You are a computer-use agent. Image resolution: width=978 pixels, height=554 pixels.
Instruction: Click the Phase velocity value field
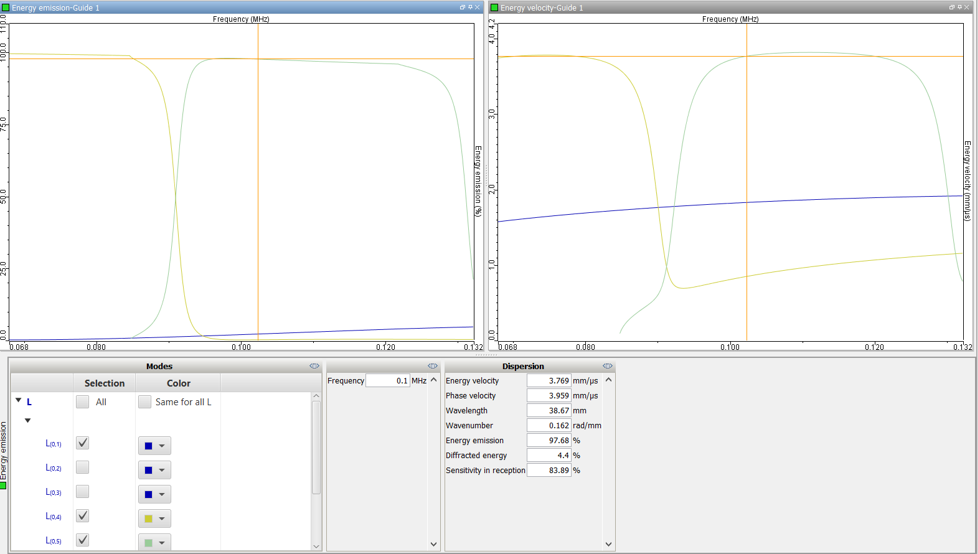point(549,396)
